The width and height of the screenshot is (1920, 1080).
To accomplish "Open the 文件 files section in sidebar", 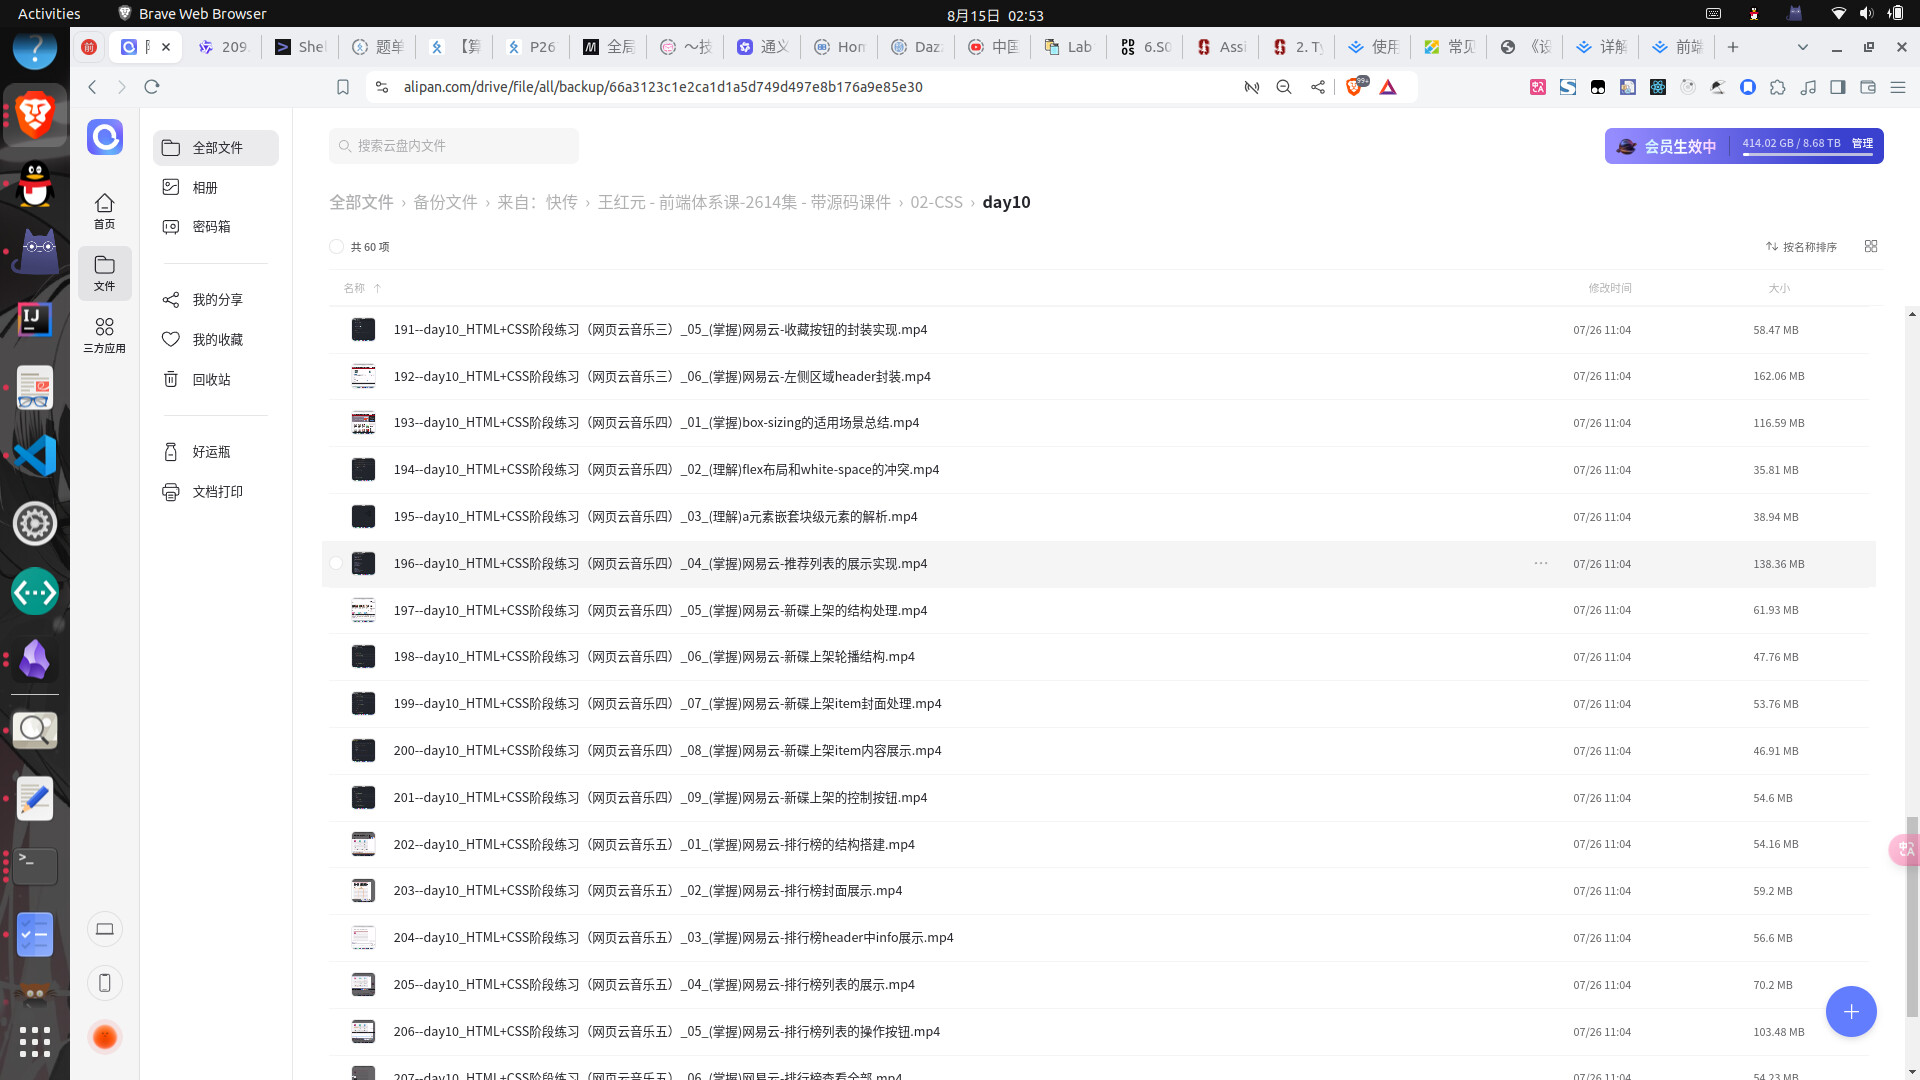I will point(104,273).
